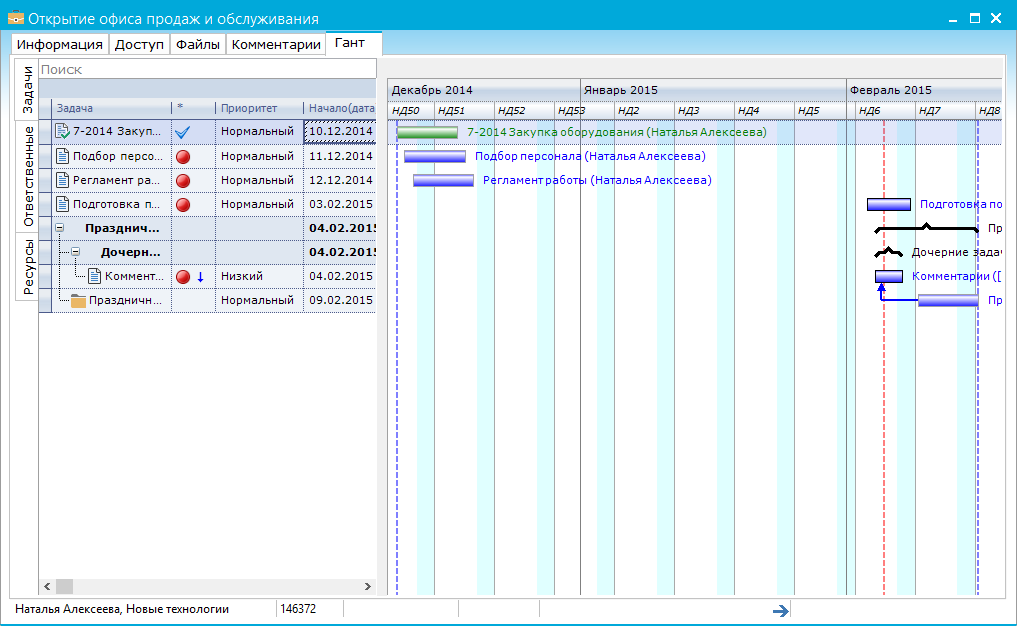Select the task name 7-2014 Закуп...
Screen dimensions: 1017x626
point(117,131)
